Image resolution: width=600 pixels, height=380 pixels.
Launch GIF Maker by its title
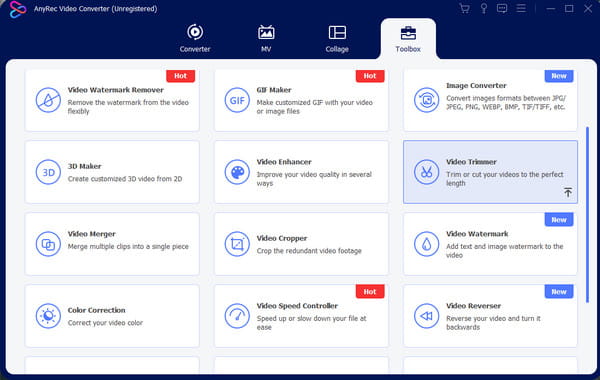coord(274,90)
